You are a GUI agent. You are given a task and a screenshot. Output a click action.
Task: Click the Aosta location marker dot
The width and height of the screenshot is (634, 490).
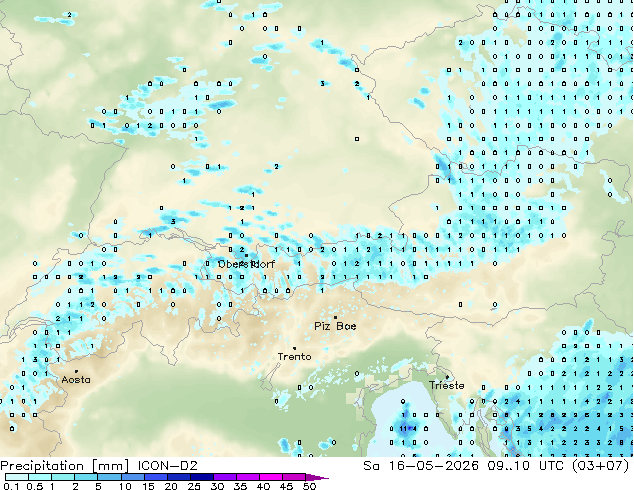(76, 371)
